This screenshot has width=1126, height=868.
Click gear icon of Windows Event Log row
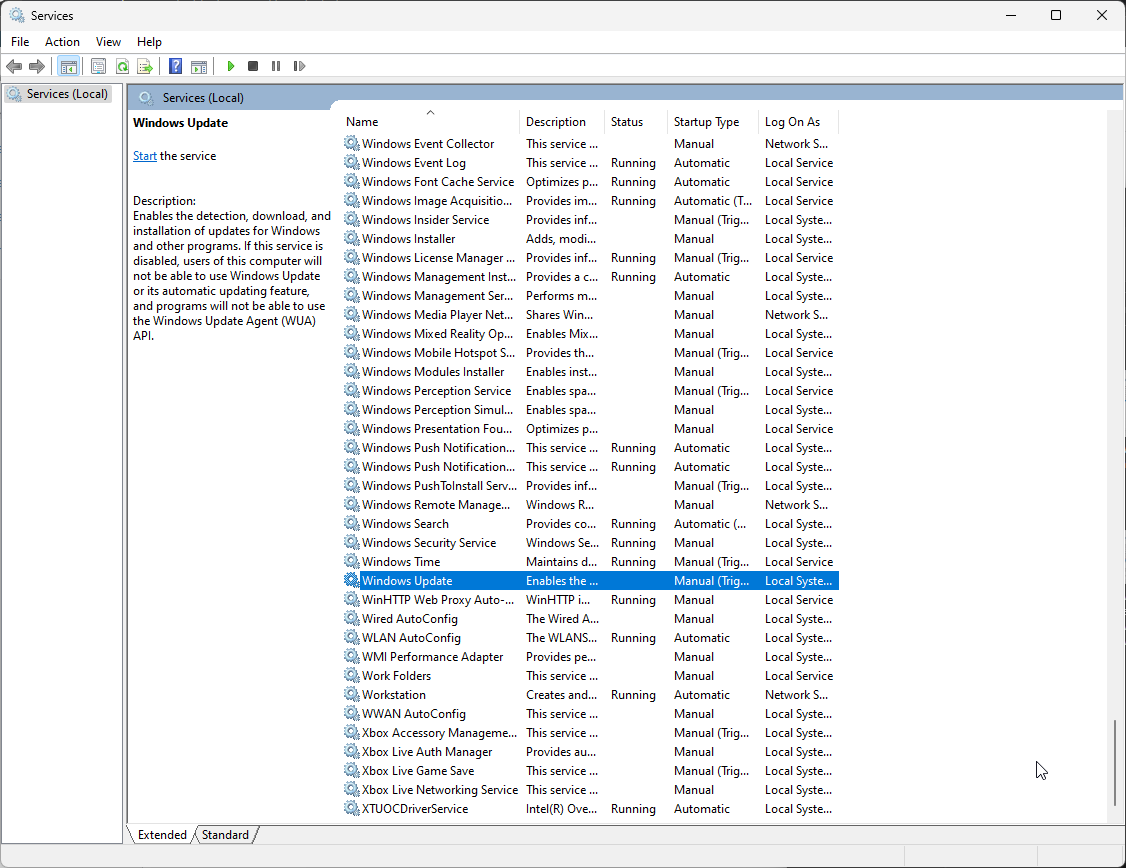[351, 162]
